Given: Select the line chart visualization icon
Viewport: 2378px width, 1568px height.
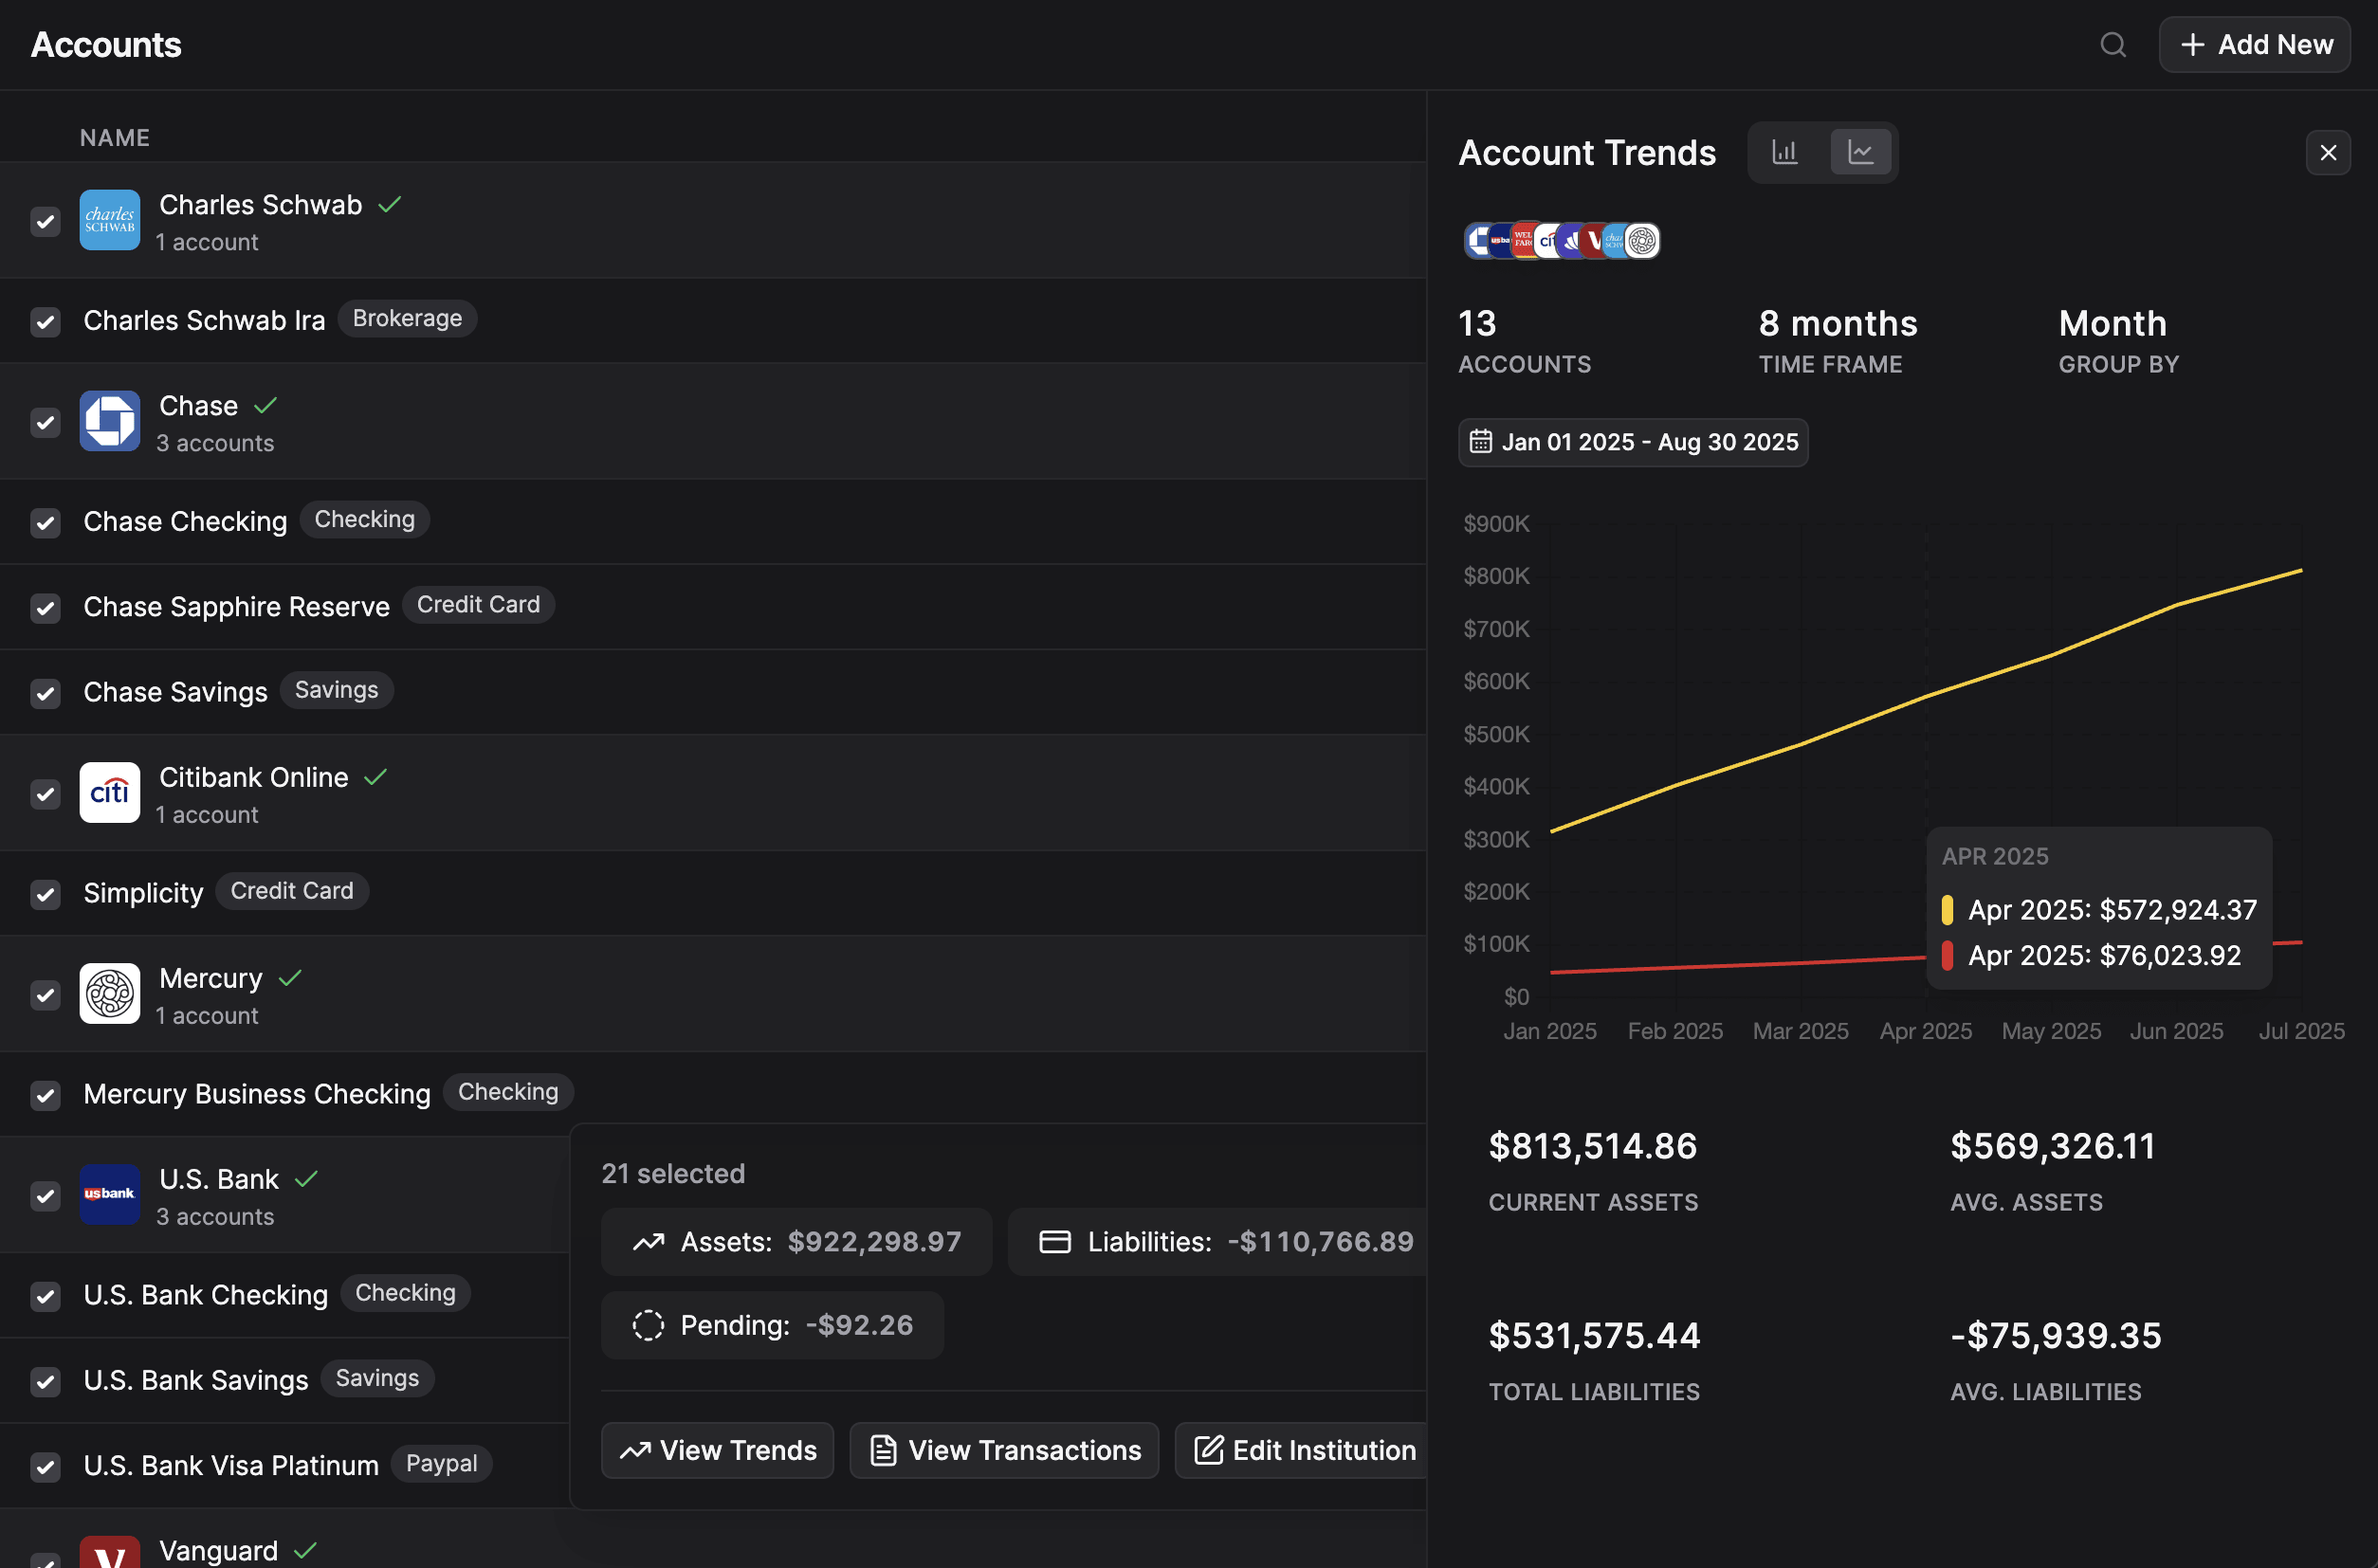Looking at the screenshot, I should 1861,151.
